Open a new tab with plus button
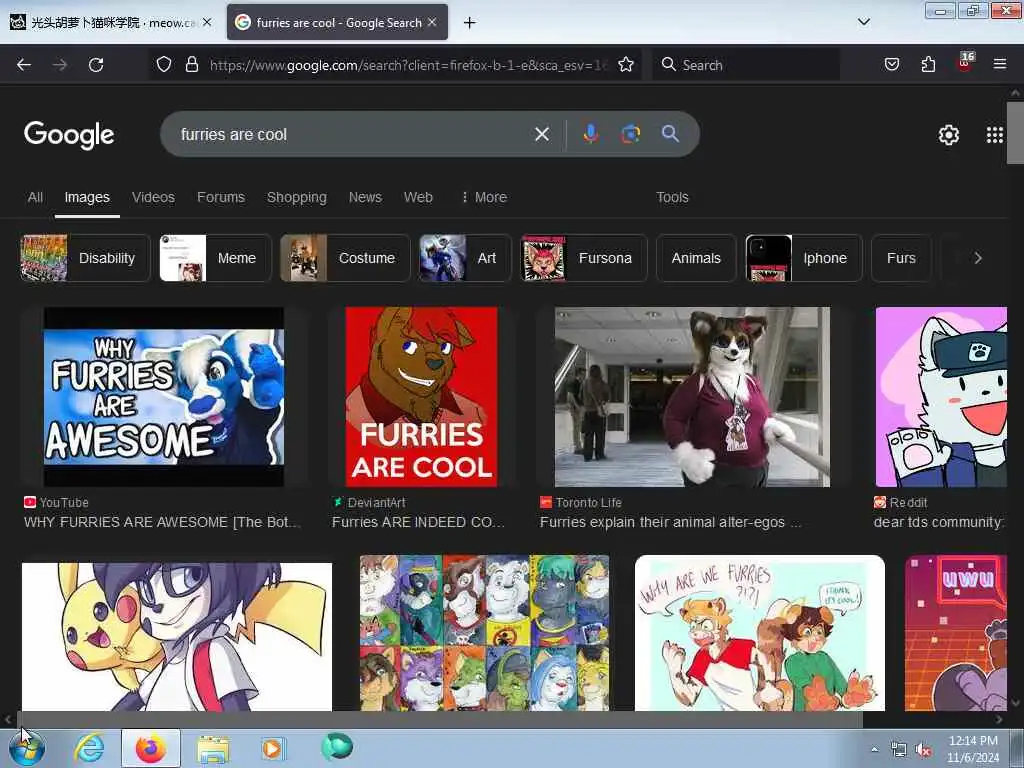 470,23
